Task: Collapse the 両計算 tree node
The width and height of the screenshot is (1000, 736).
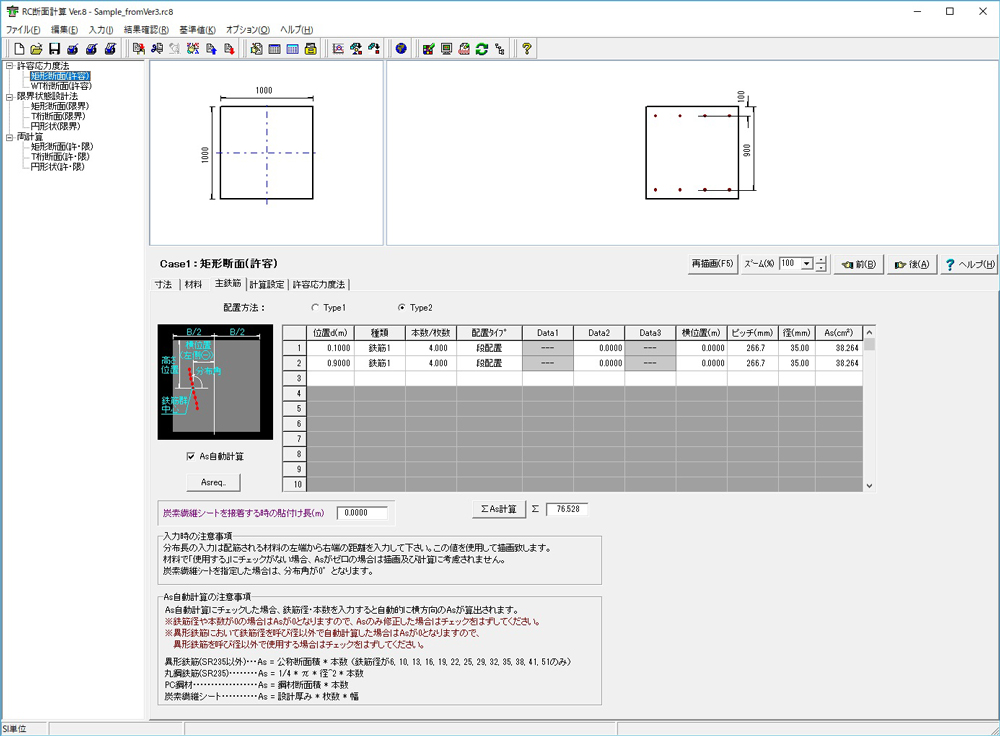Action: tap(10, 136)
